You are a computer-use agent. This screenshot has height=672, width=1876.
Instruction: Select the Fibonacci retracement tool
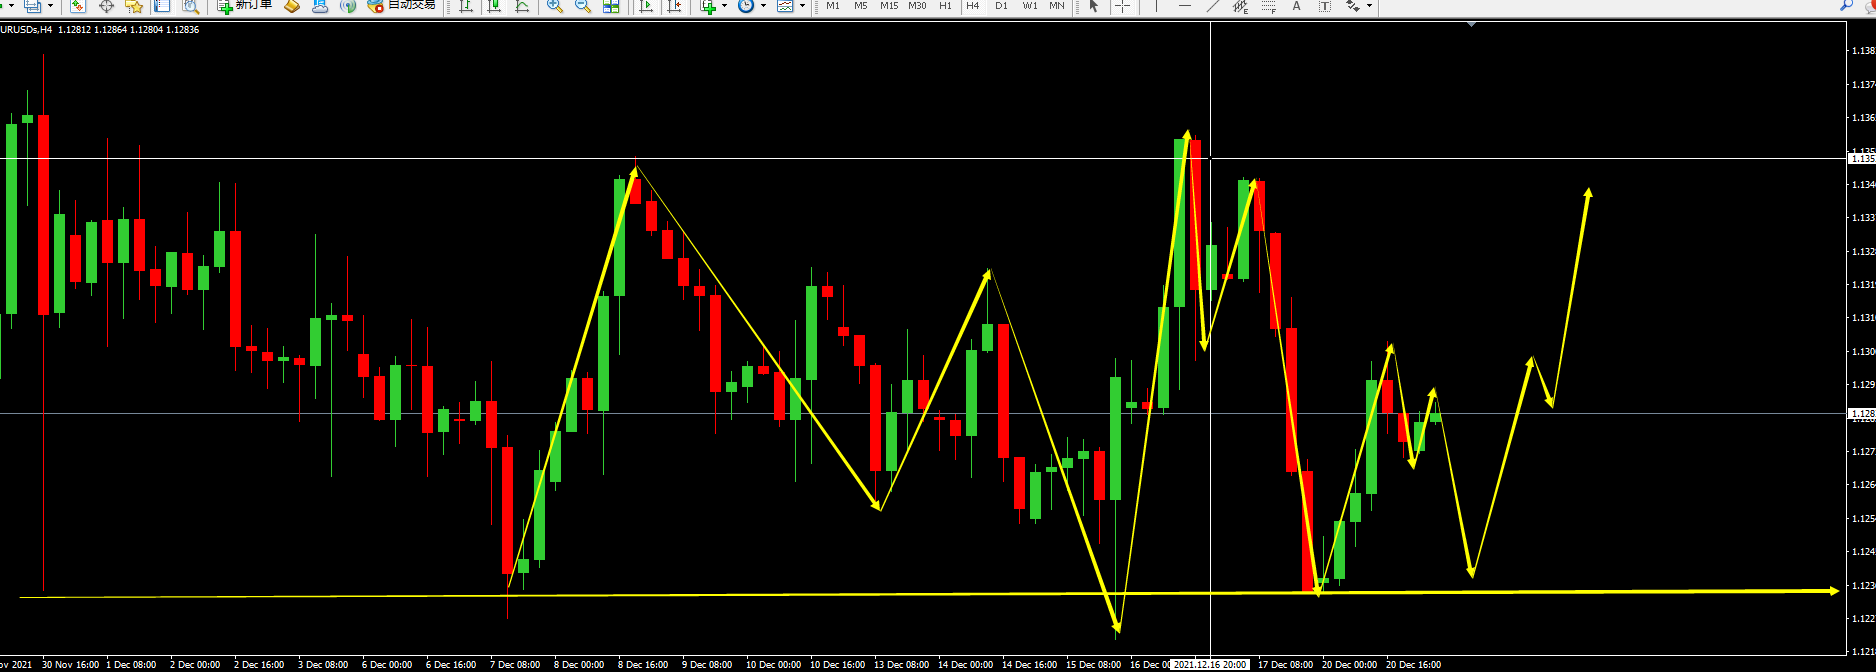click(x=1269, y=6)
